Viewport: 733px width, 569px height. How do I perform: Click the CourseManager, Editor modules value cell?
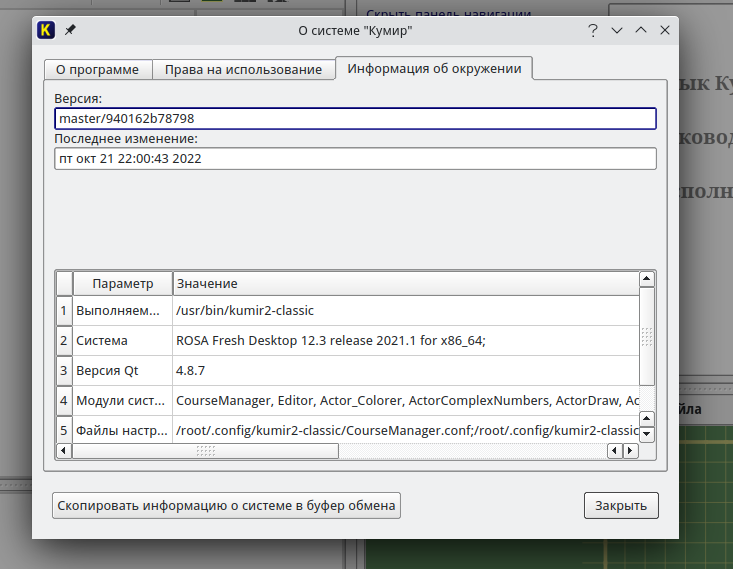point(406,401)
